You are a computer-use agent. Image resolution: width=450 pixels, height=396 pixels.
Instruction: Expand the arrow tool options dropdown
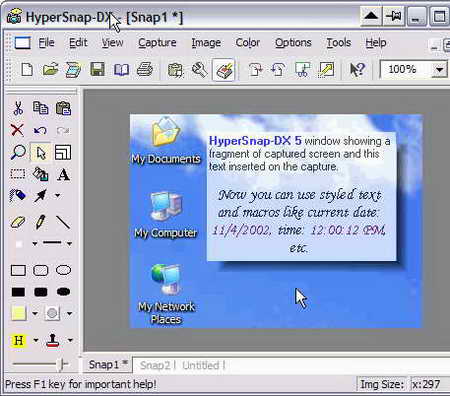coord(58,195)
